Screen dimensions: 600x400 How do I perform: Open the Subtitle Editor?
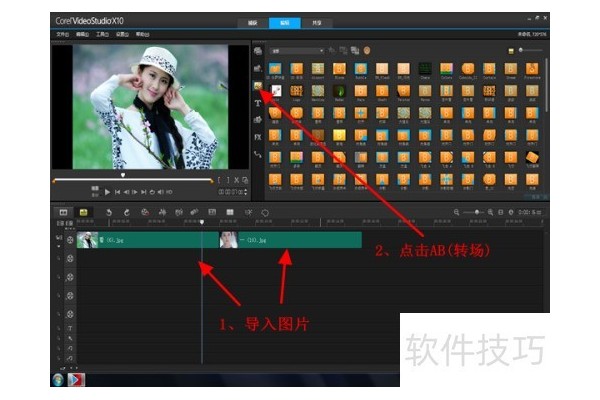click(x=212, y=212)
